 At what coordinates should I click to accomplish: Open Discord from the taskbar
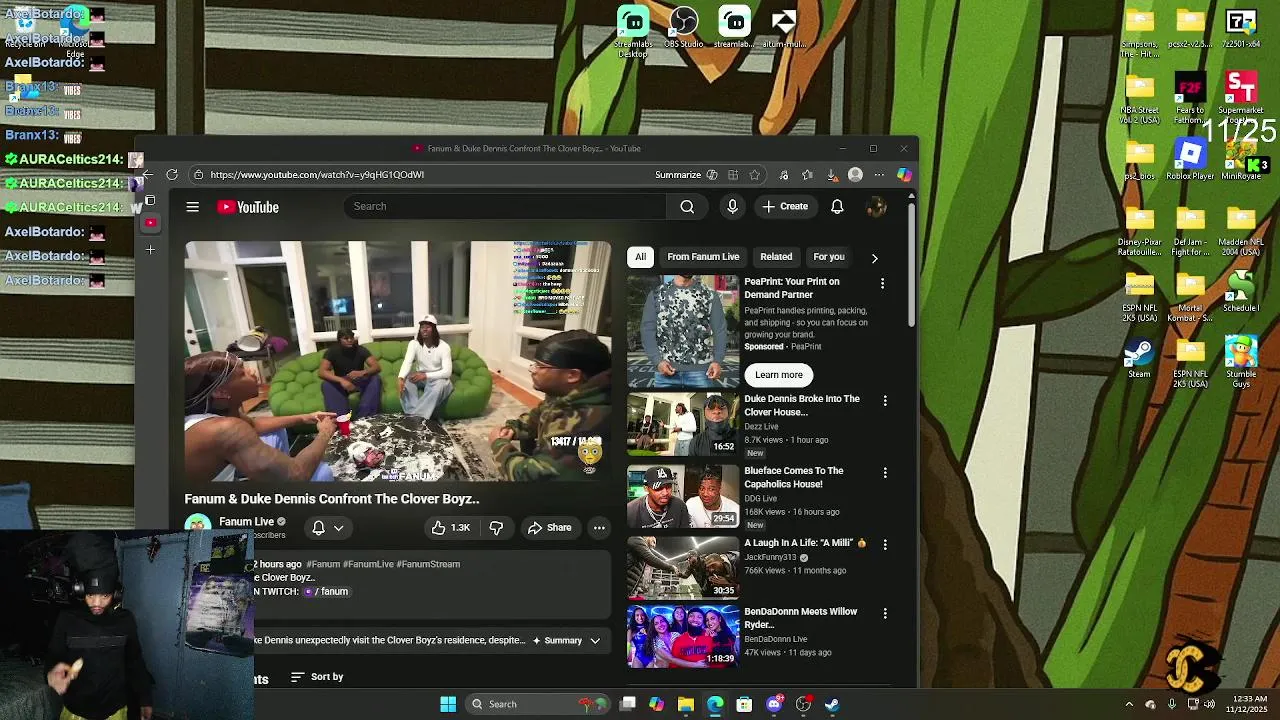coord(774,704)
